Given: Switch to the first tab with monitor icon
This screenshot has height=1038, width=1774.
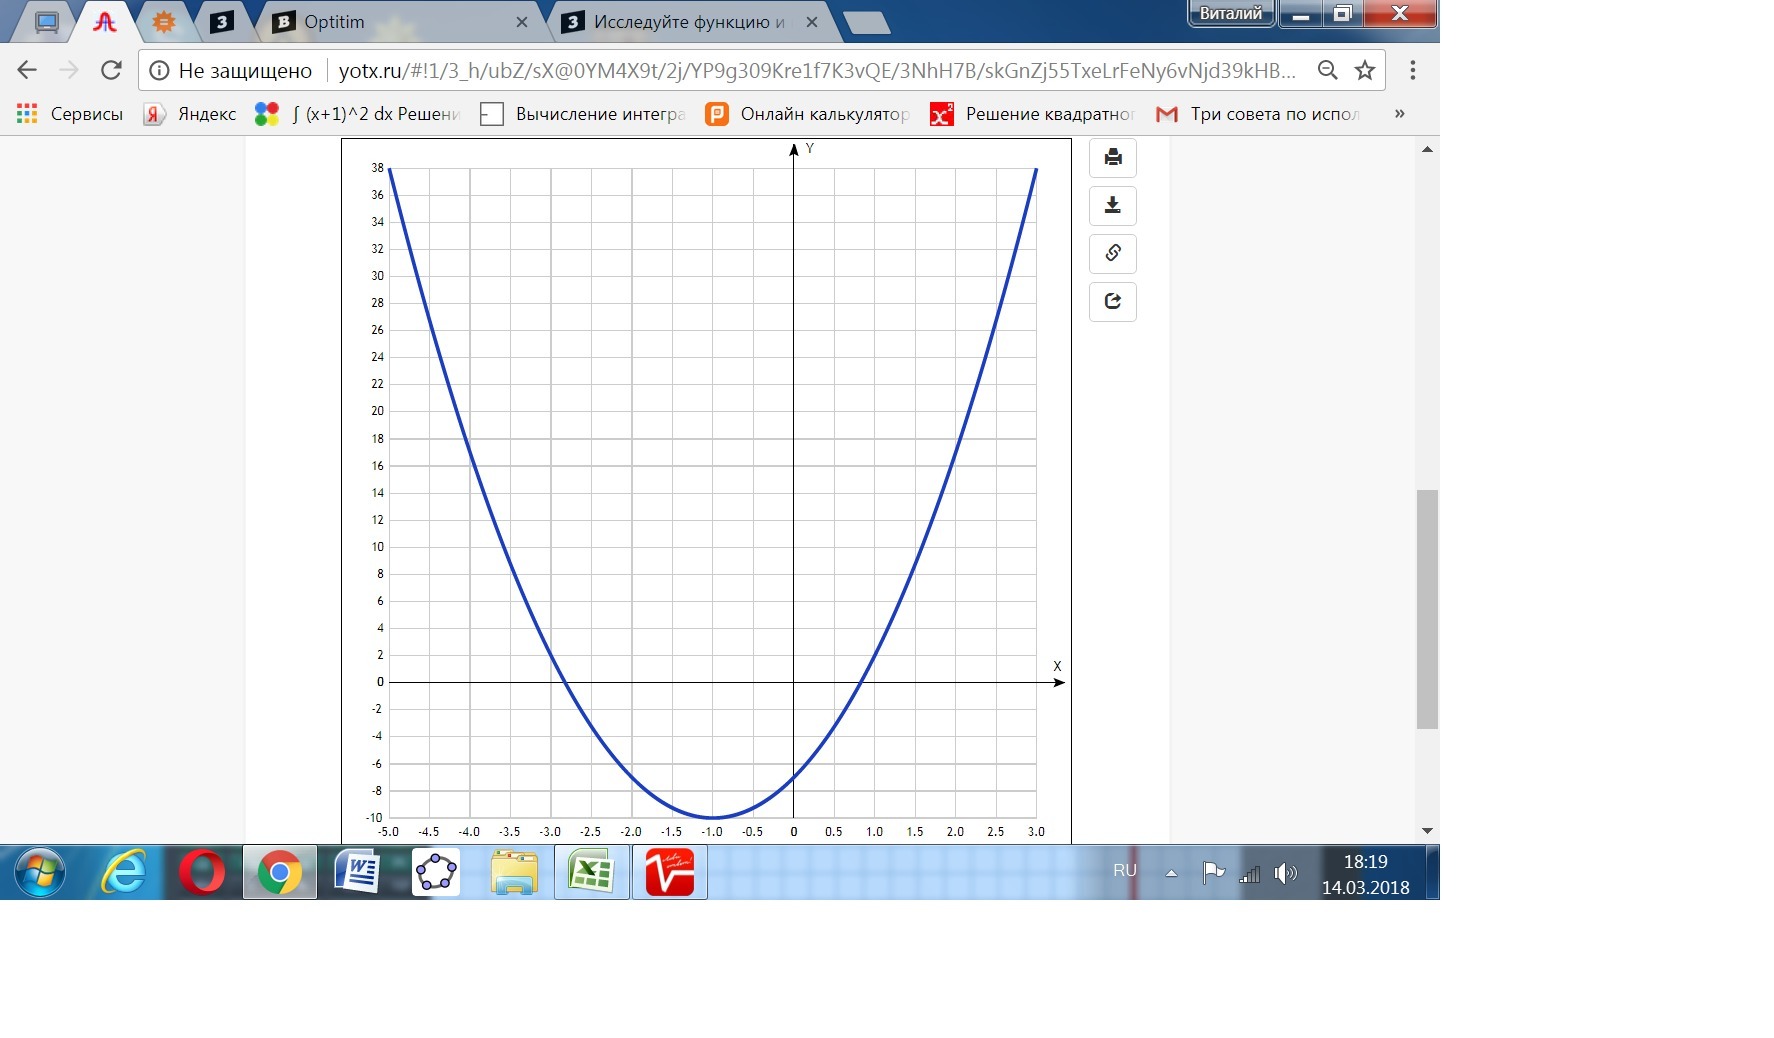Looking at the screenshot, I should point(46,22).
